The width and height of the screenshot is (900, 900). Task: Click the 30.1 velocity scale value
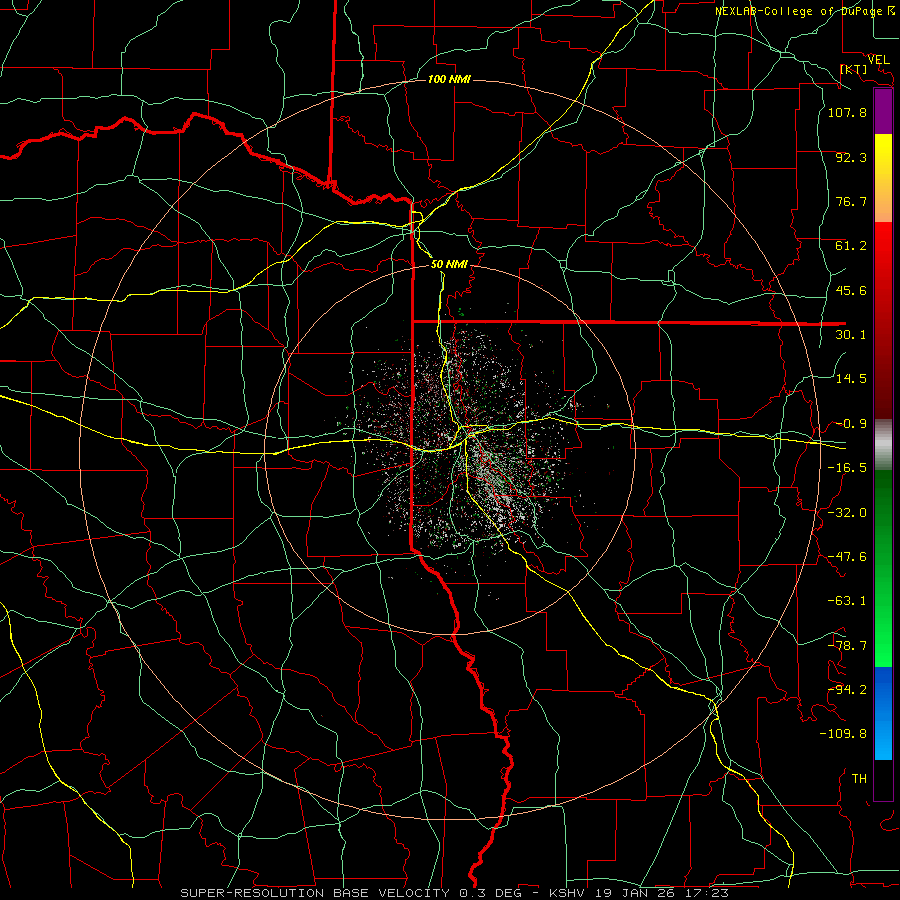point(851,335)
